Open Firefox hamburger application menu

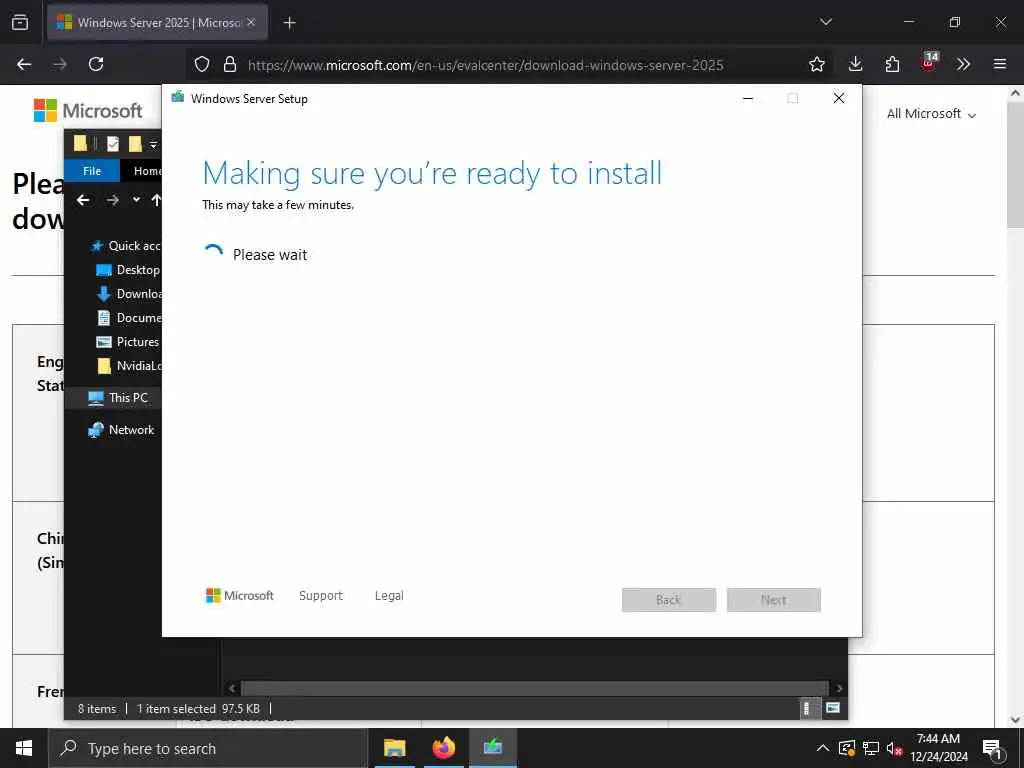pyautogui.click(x=1000, y=64)
